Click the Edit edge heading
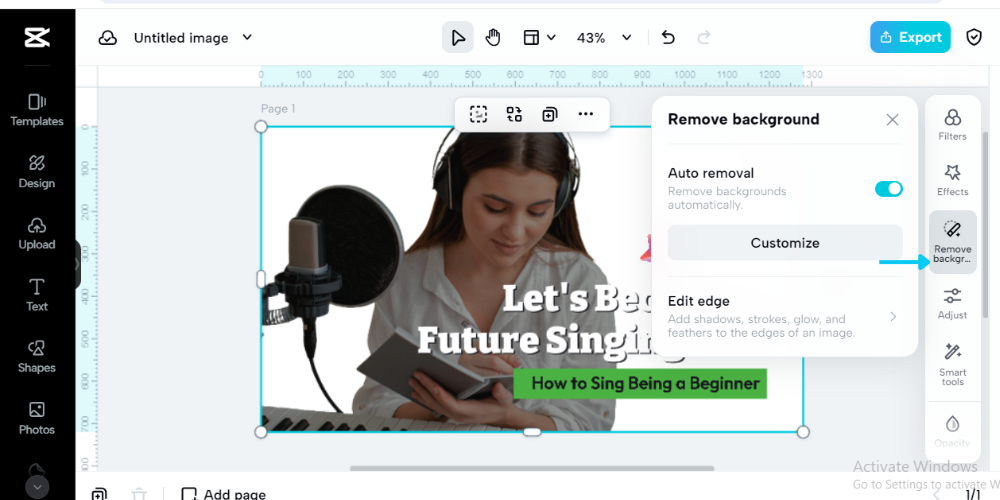 (x=698, y=301)
